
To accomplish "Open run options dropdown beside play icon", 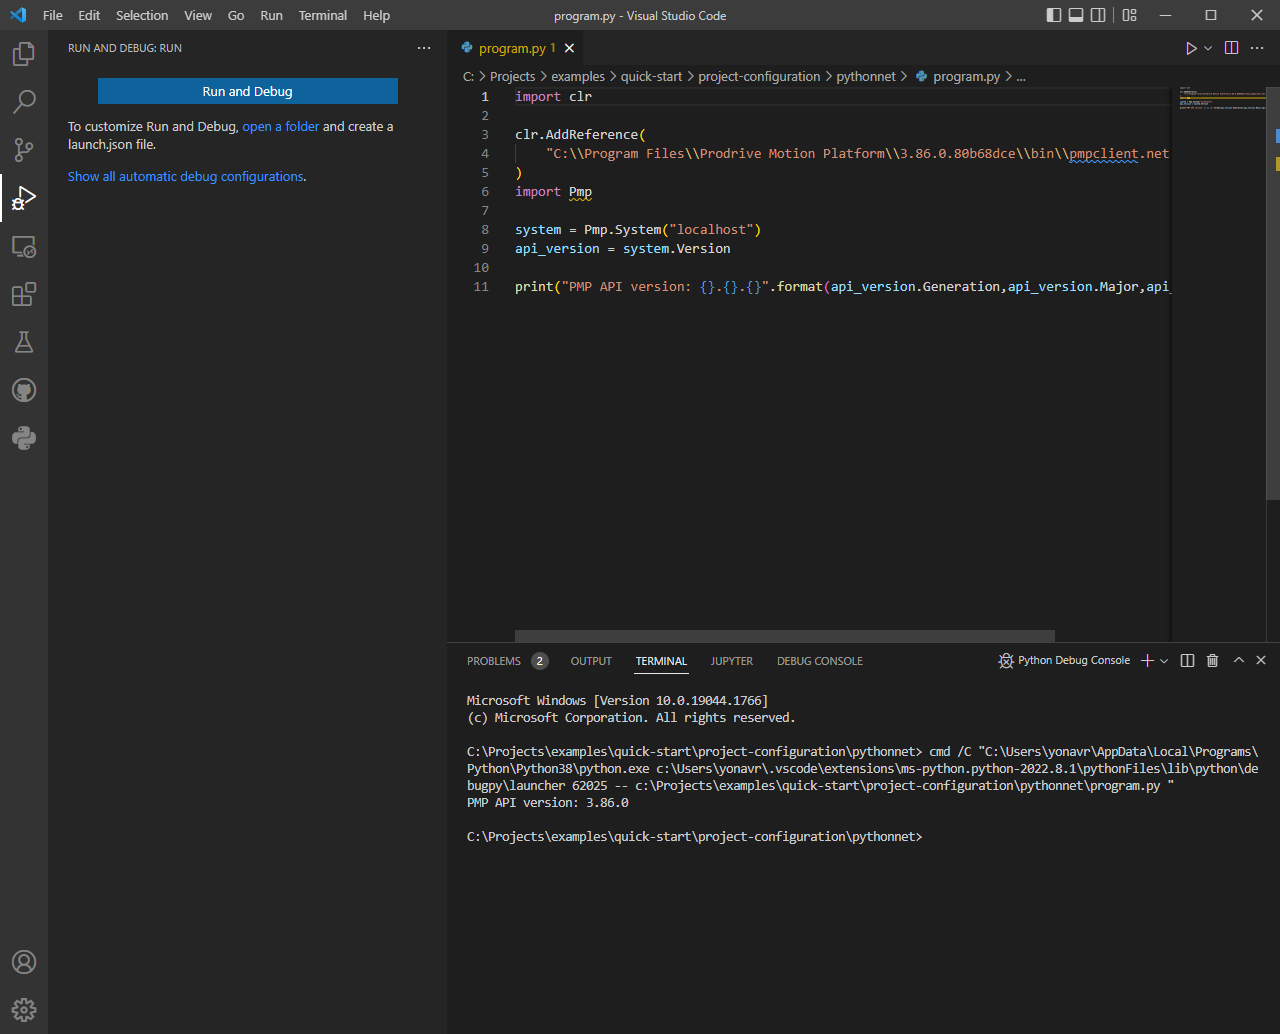I will pos(1208,48).
